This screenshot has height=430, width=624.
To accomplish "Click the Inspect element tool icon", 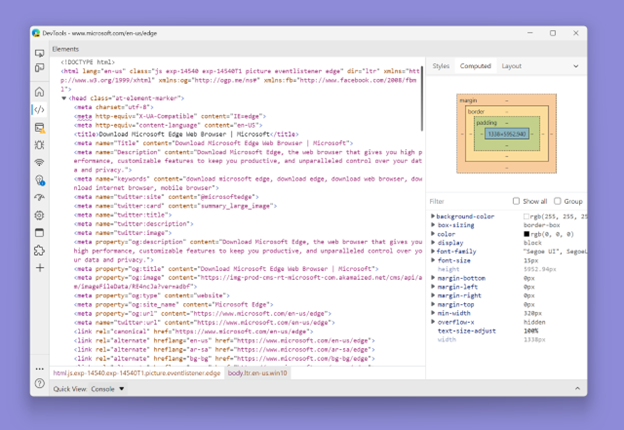I will tap(40, 53).
